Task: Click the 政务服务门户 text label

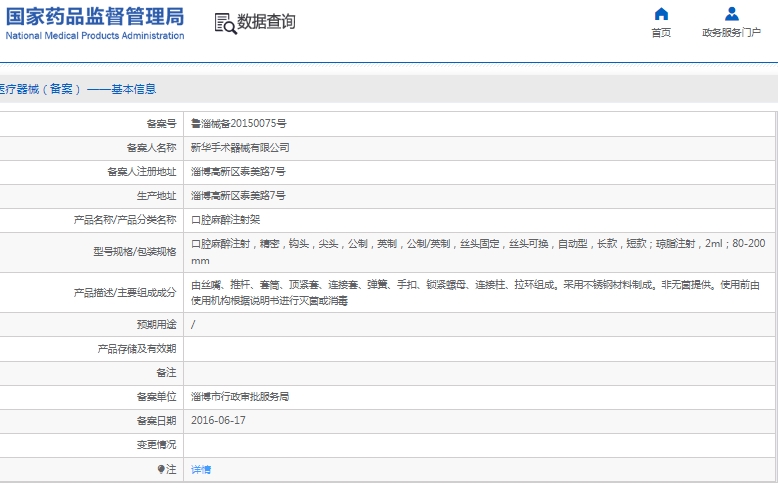Action: (731, 33)
